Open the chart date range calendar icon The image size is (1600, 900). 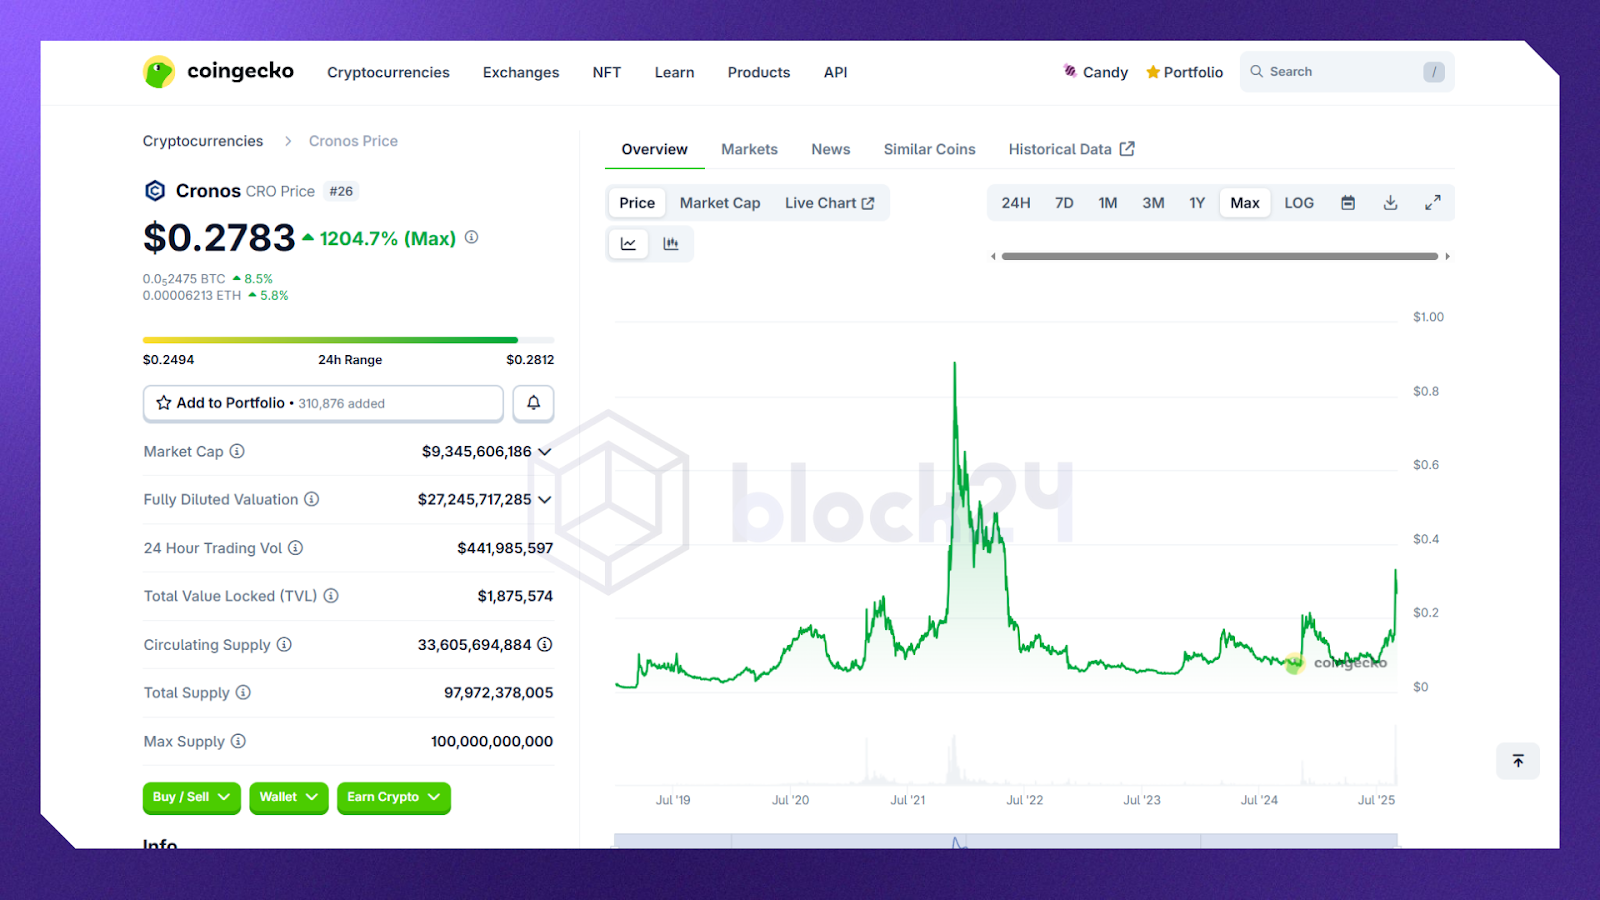pyautogui.click(x=1348, y=203)
